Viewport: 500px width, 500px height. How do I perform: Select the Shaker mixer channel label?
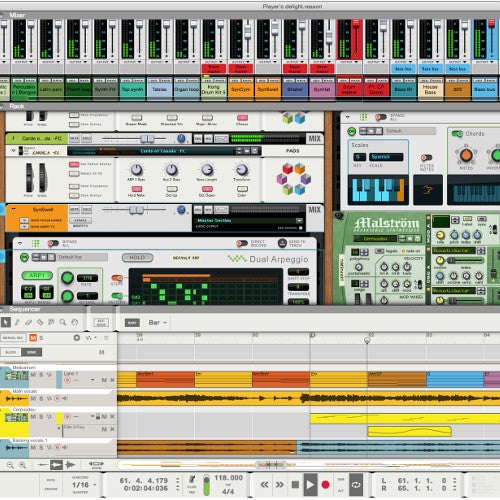[295, 89]
